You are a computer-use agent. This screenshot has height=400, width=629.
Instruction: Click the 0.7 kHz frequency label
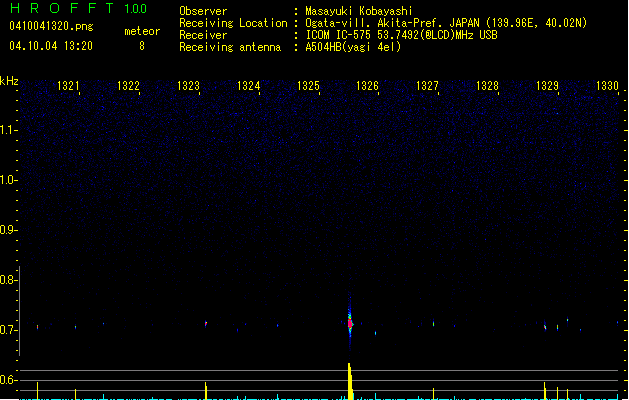[7, 330]
